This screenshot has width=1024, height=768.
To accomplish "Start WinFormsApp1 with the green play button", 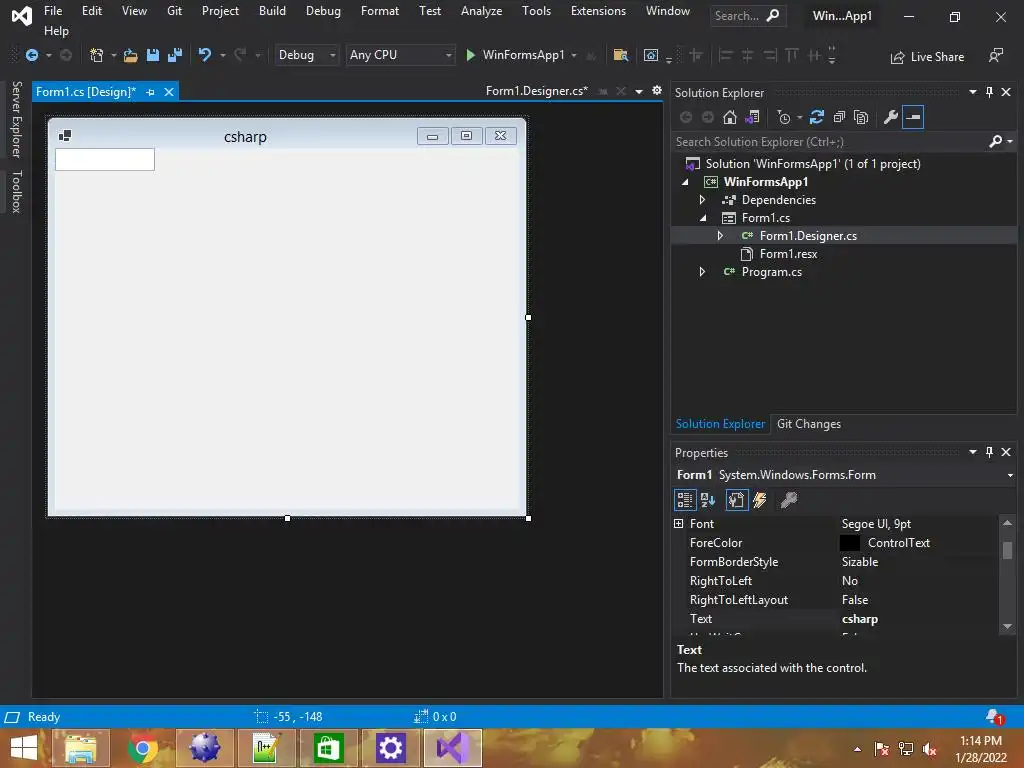I will coord(470,56).
